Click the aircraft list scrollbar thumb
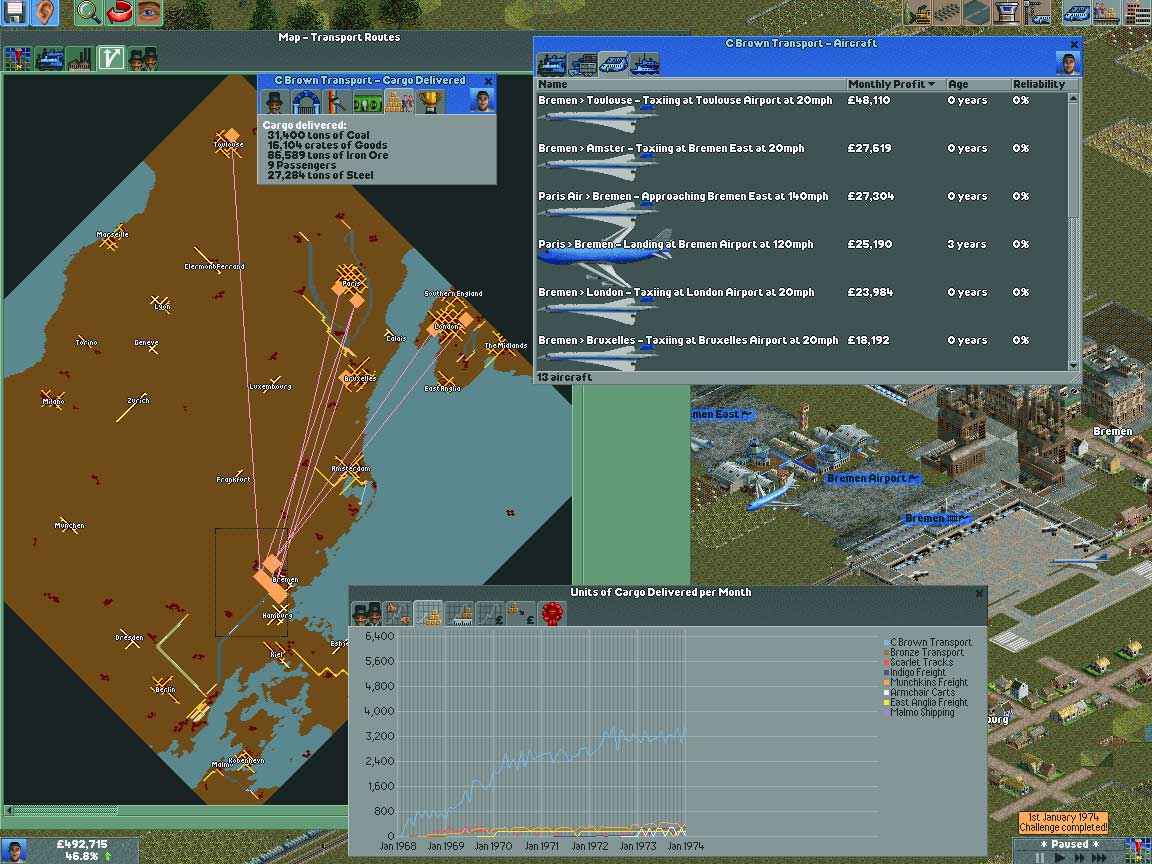Viewport: 1152px width, 864px height. (1073, 160)
